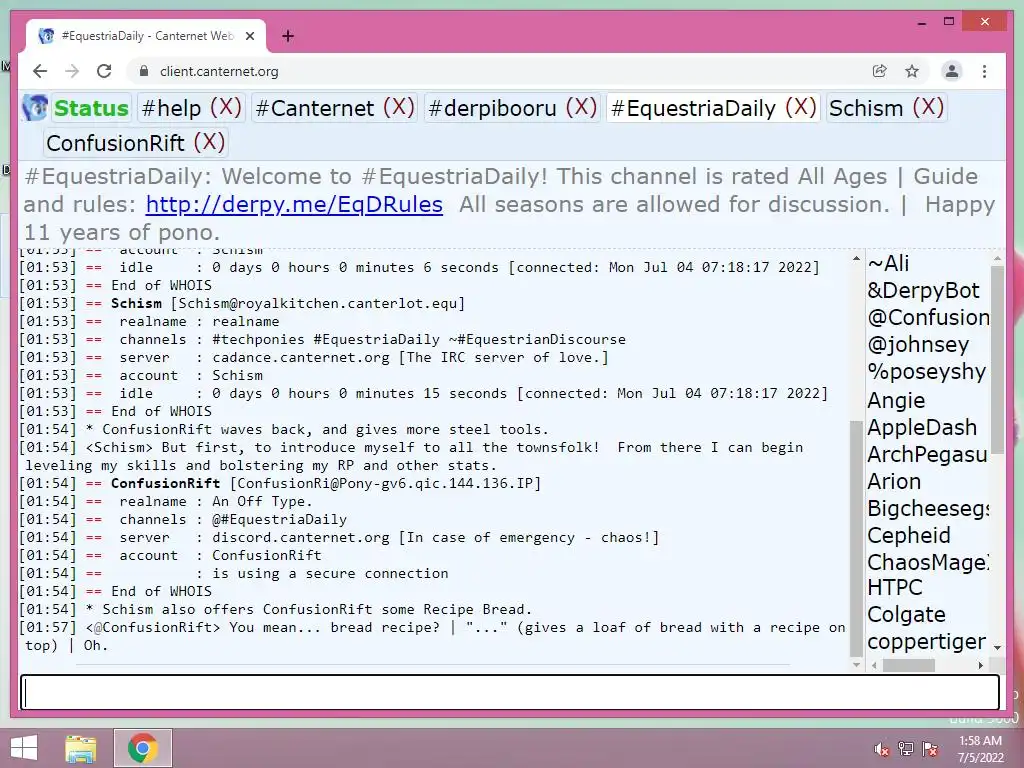
Task: Reload the Canternet page
Action: pyautogui.click(x=104, y=71)
